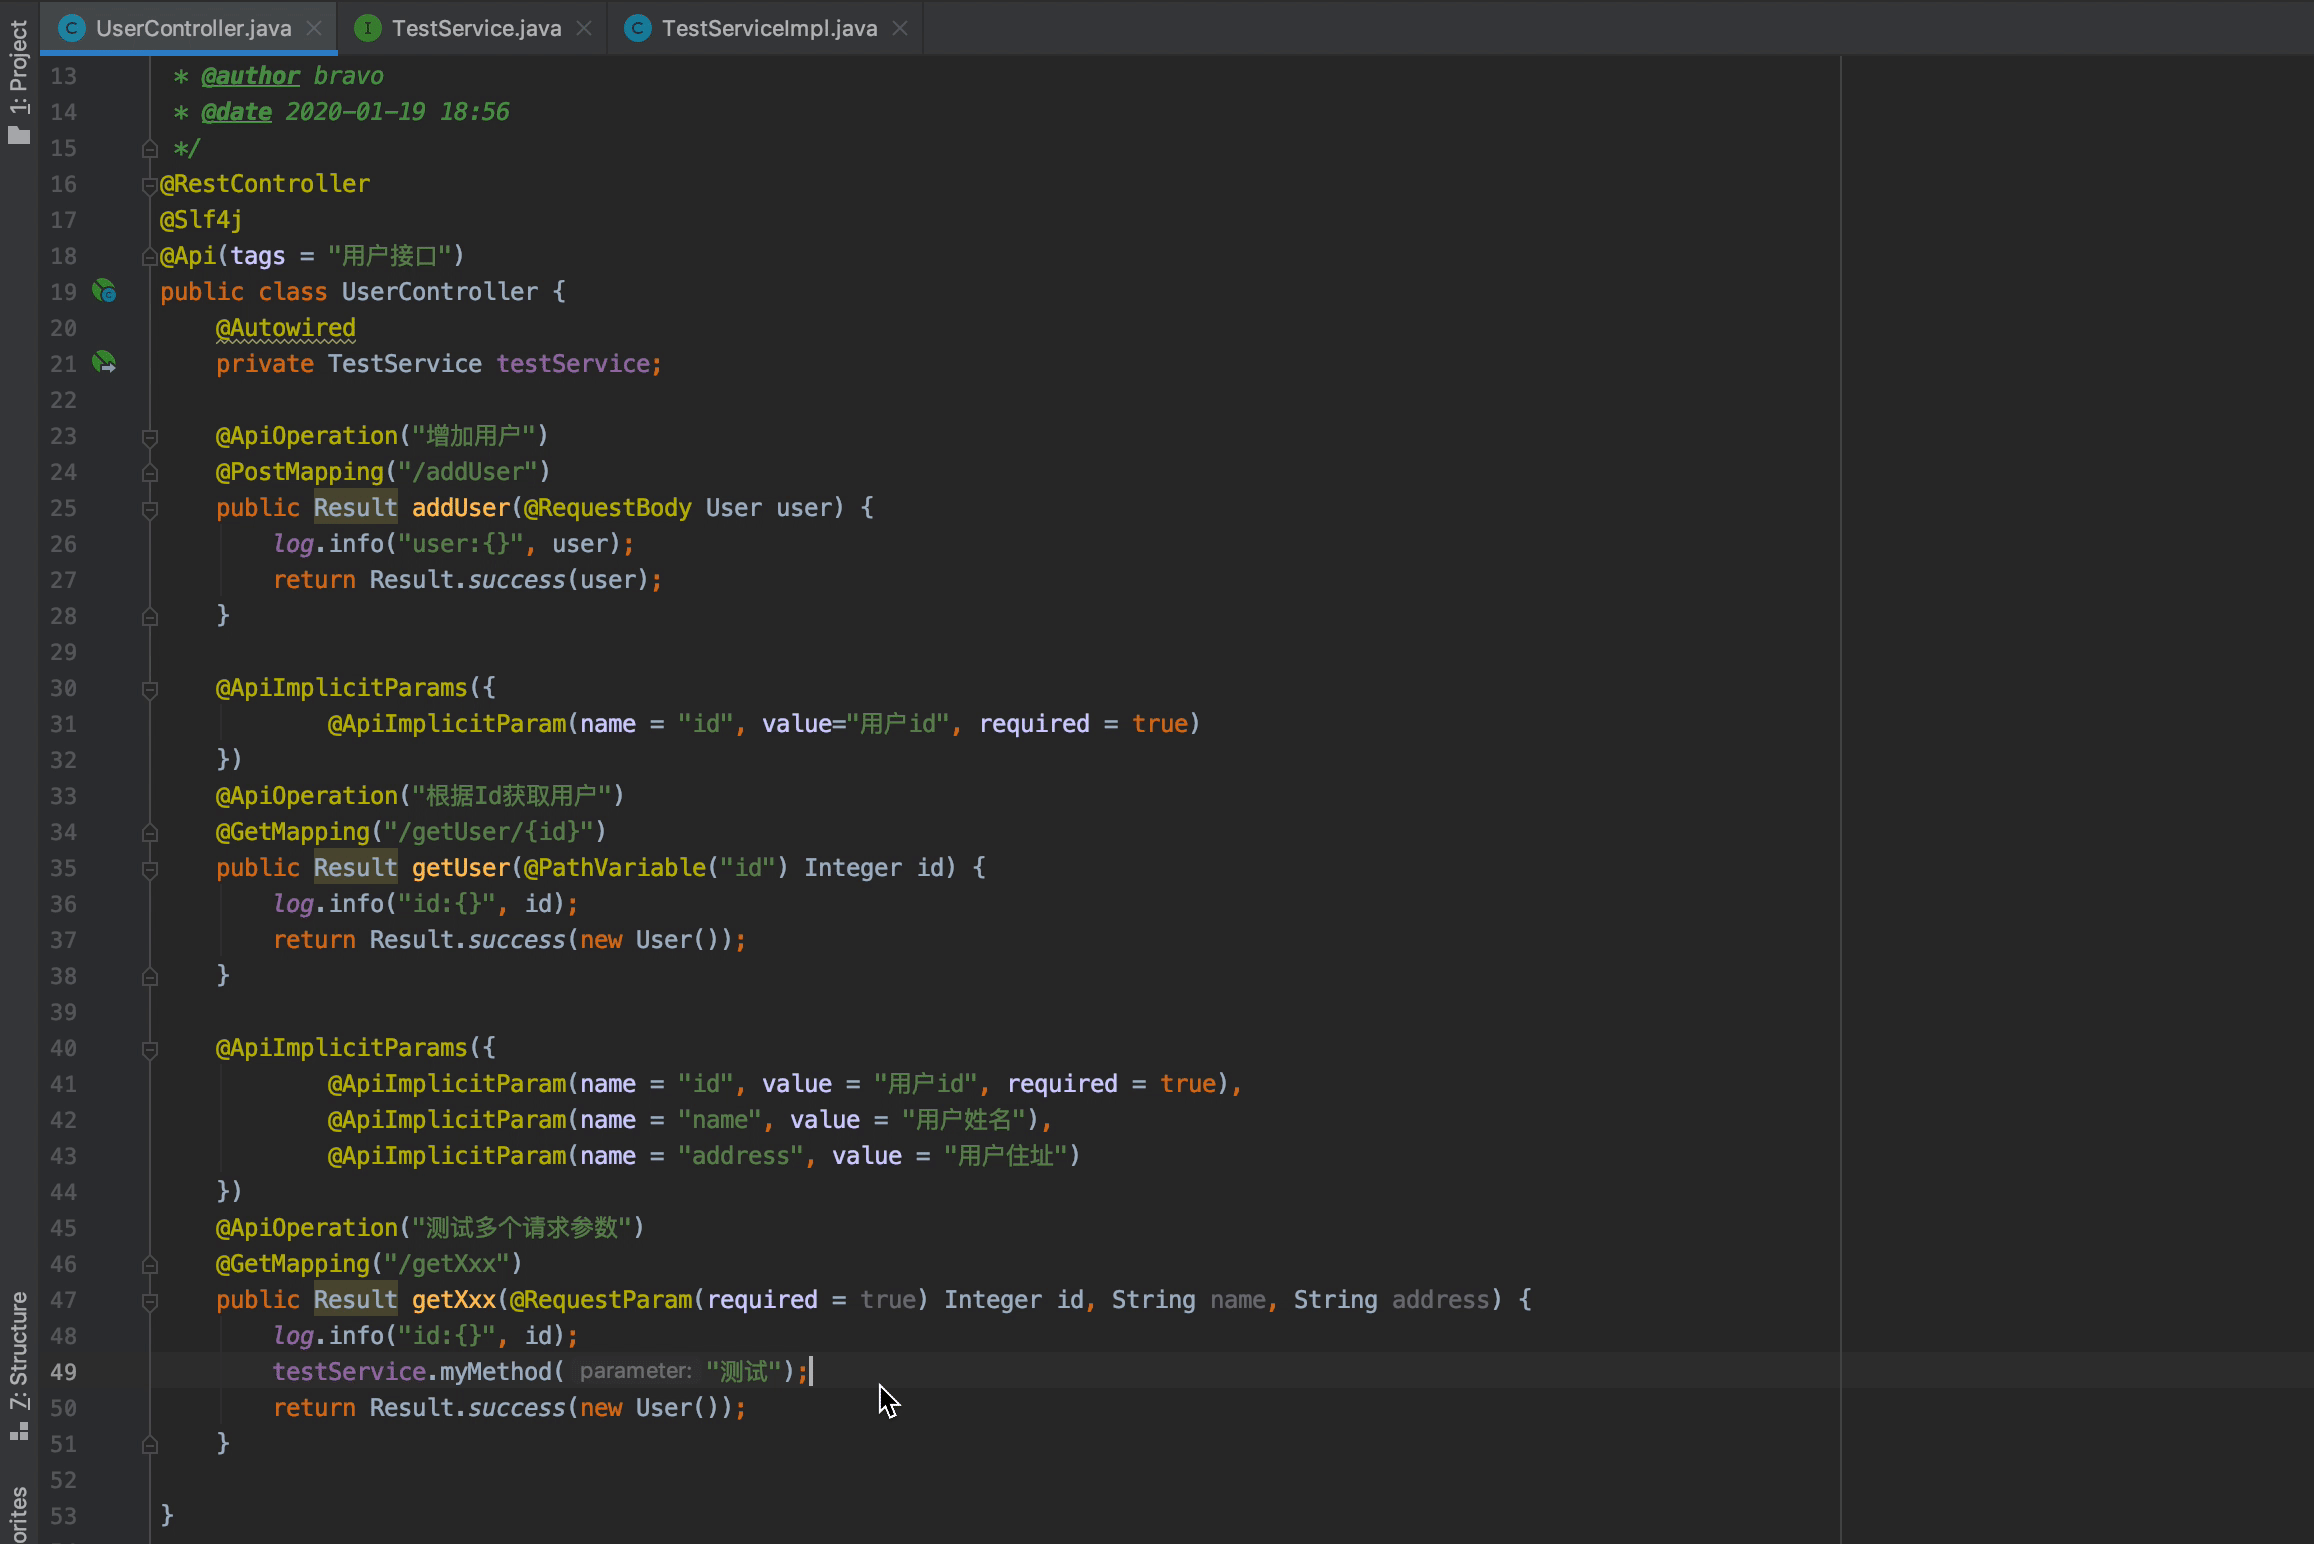2314x1544 pixels.
Task: Switch to the TestServiceImpl.java tab
Action: click(x=768, y=28)
